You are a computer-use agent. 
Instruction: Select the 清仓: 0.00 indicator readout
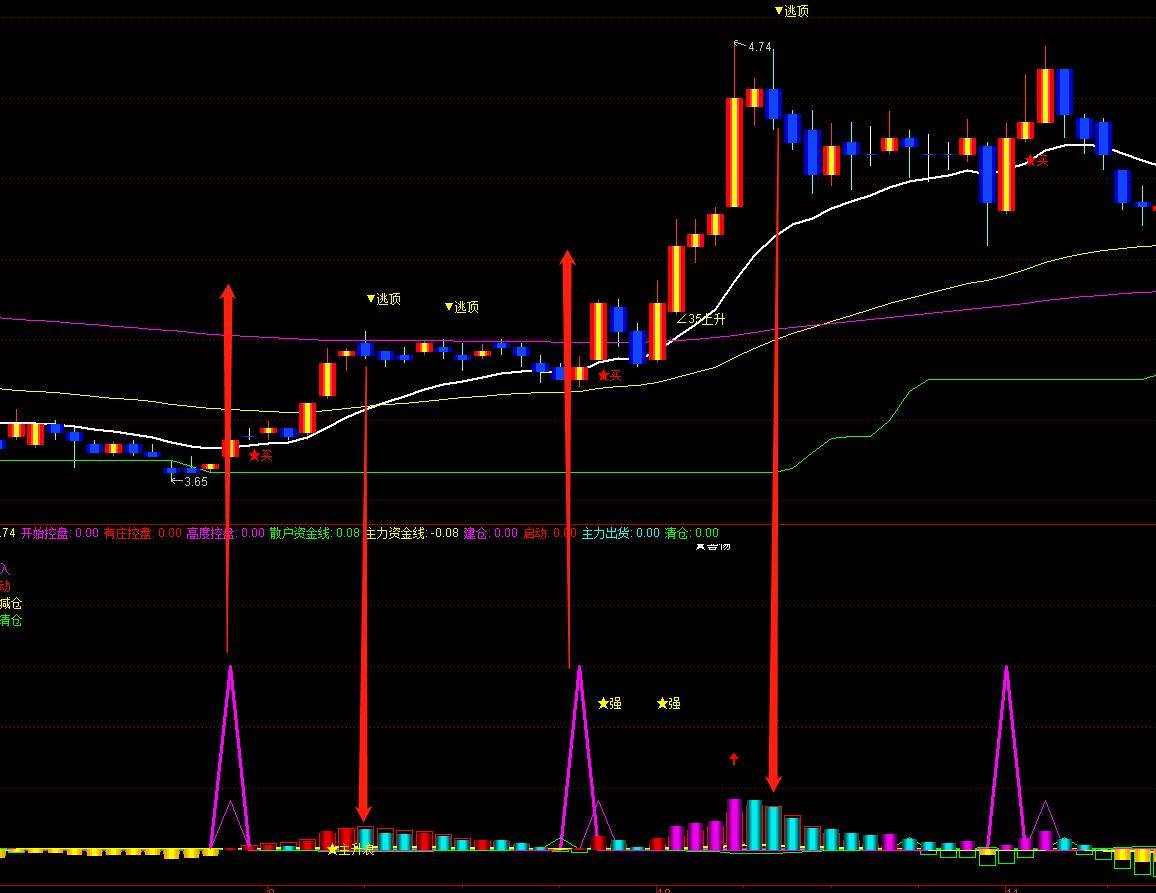(x=692, y=533)
